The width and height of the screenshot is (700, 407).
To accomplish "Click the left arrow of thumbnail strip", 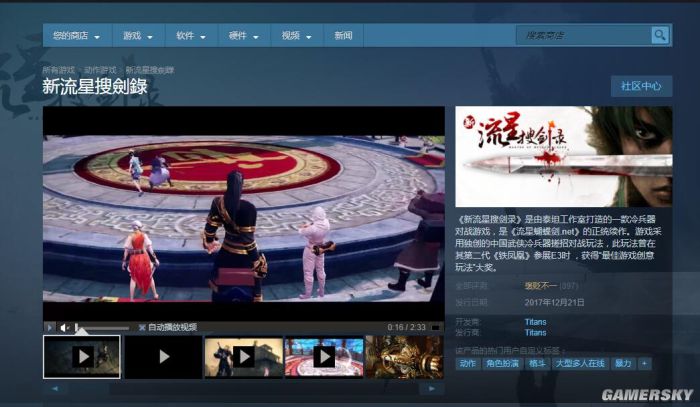I will [55, 389].
